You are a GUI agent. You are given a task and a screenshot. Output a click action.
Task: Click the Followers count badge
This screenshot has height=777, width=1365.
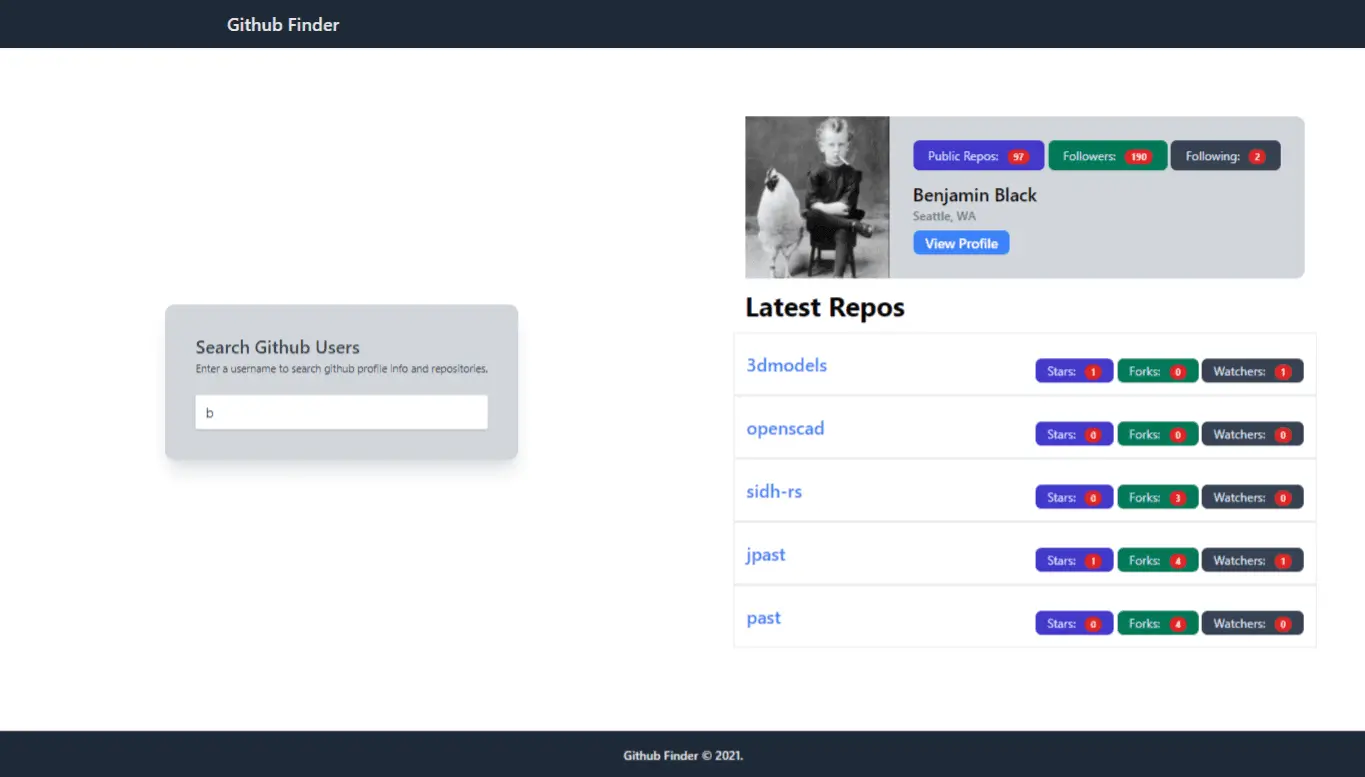(x=1107, y=155)
